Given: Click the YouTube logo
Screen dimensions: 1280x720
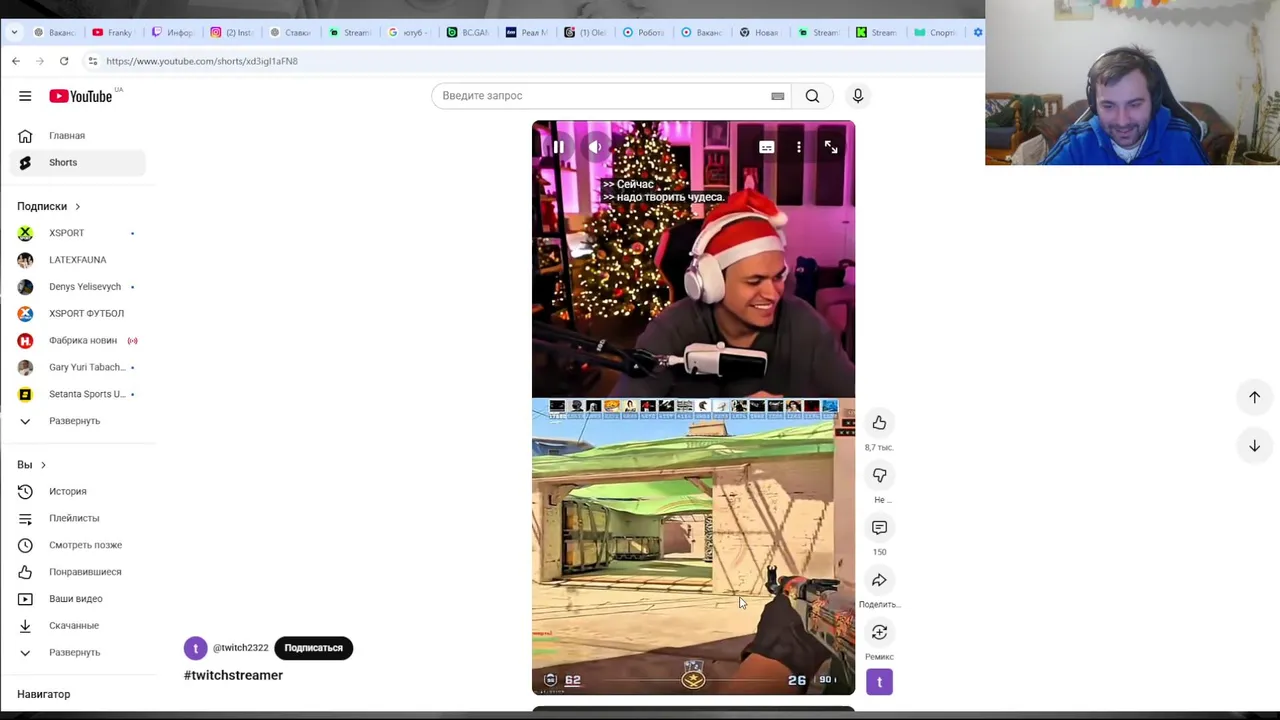Looking at the screenshot, I should (81, 96).
